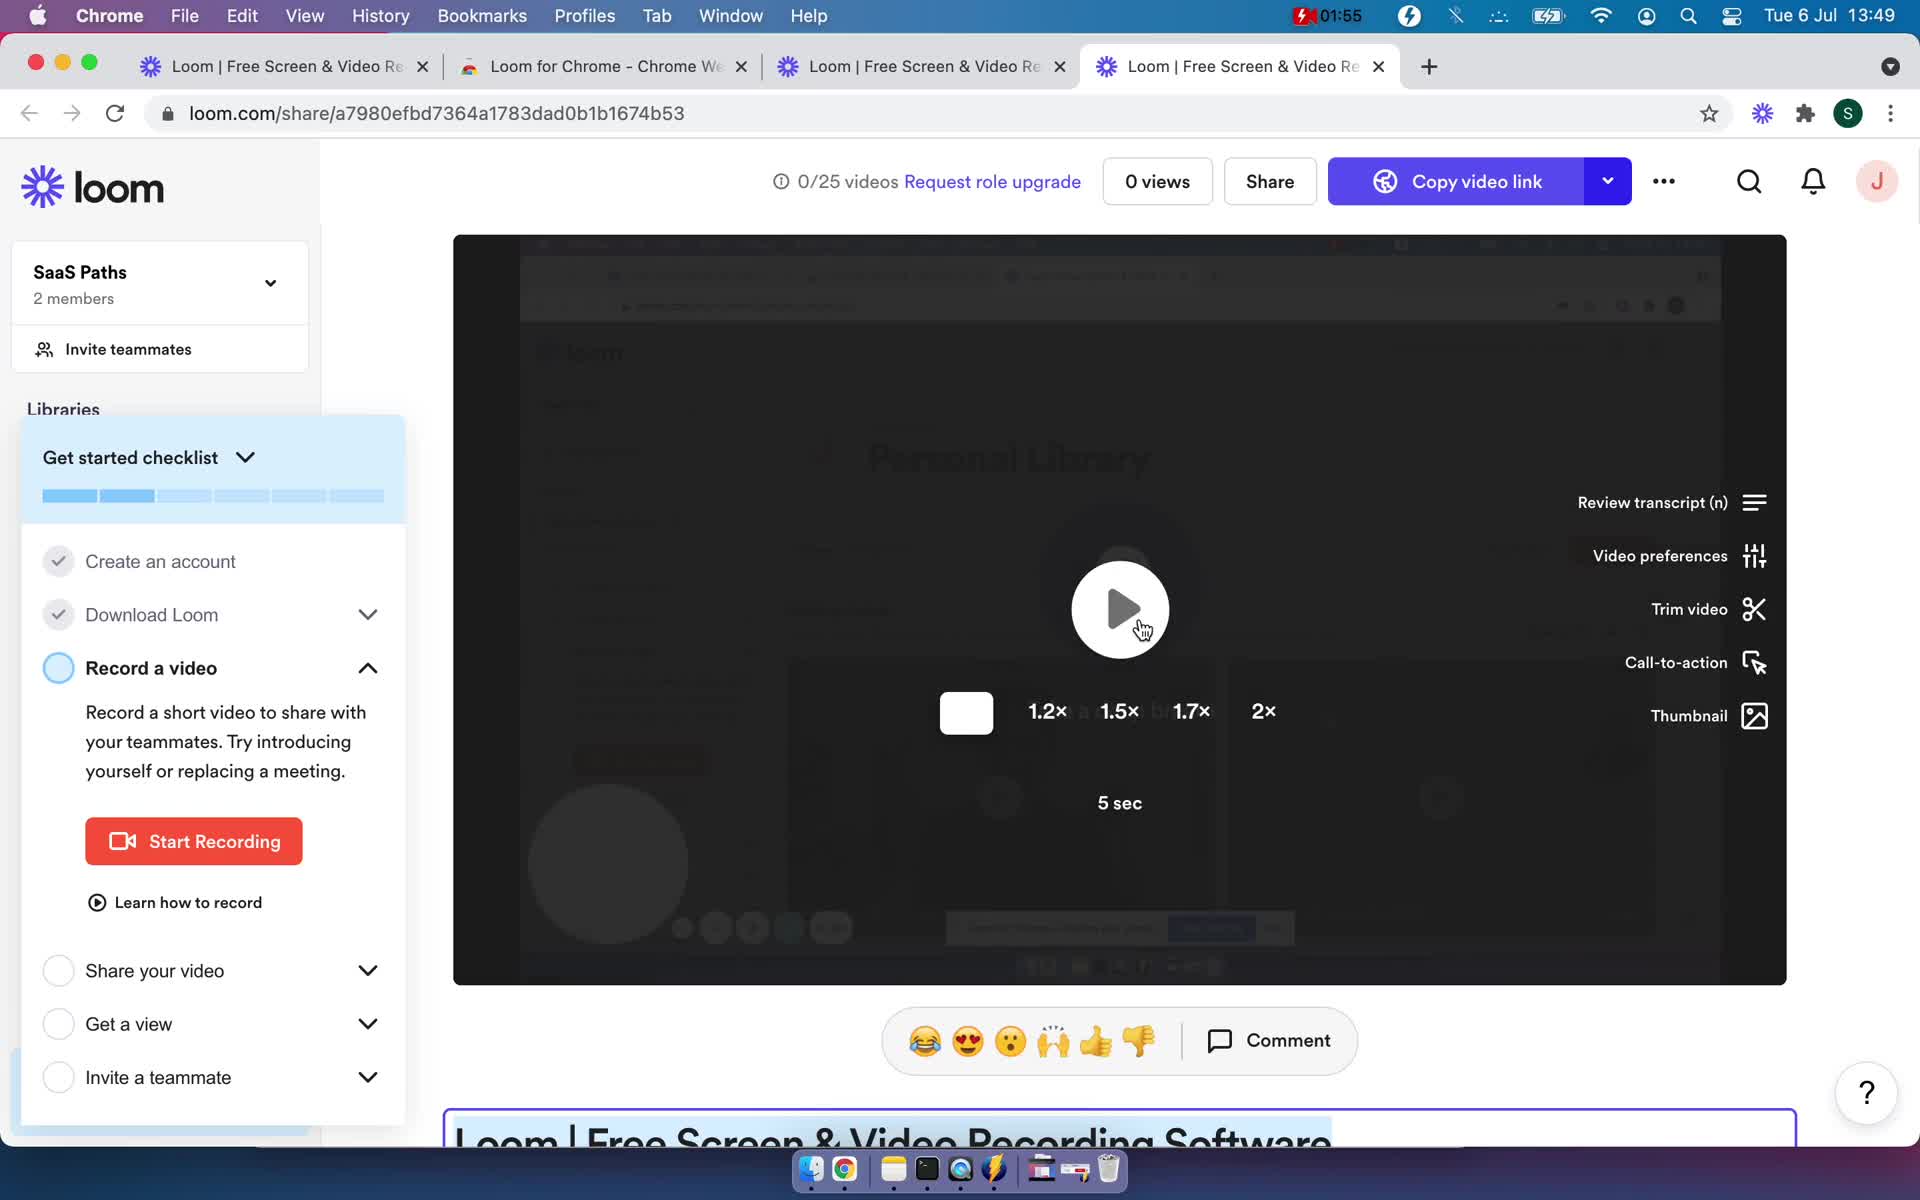This screenshot has height=1200, width=1920.
Task: Click the Call-to-action icon
Action: click(1754, 662)
